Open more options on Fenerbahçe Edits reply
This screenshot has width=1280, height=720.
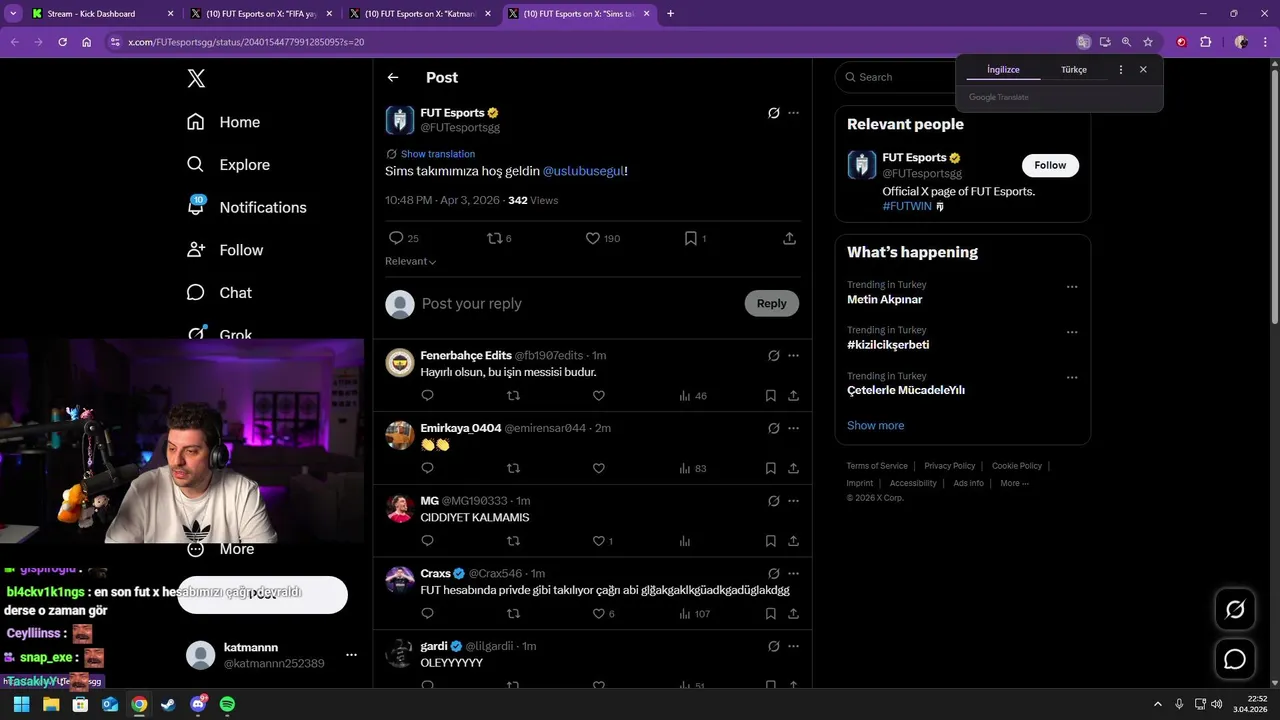[793, 355]
